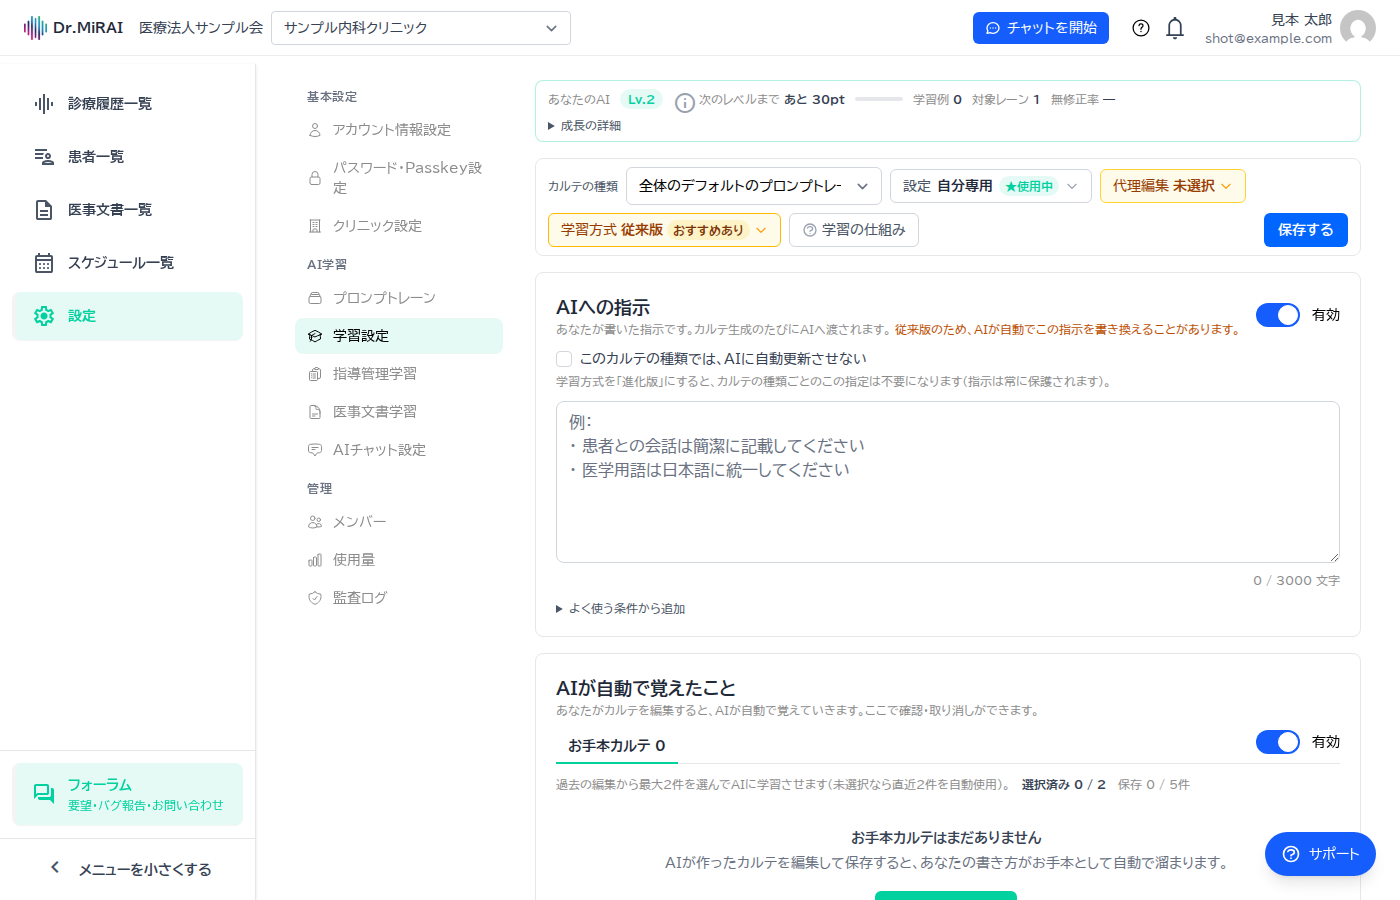Open フォーラム 要望・バグ報告 link

click(x=128, y=794)
